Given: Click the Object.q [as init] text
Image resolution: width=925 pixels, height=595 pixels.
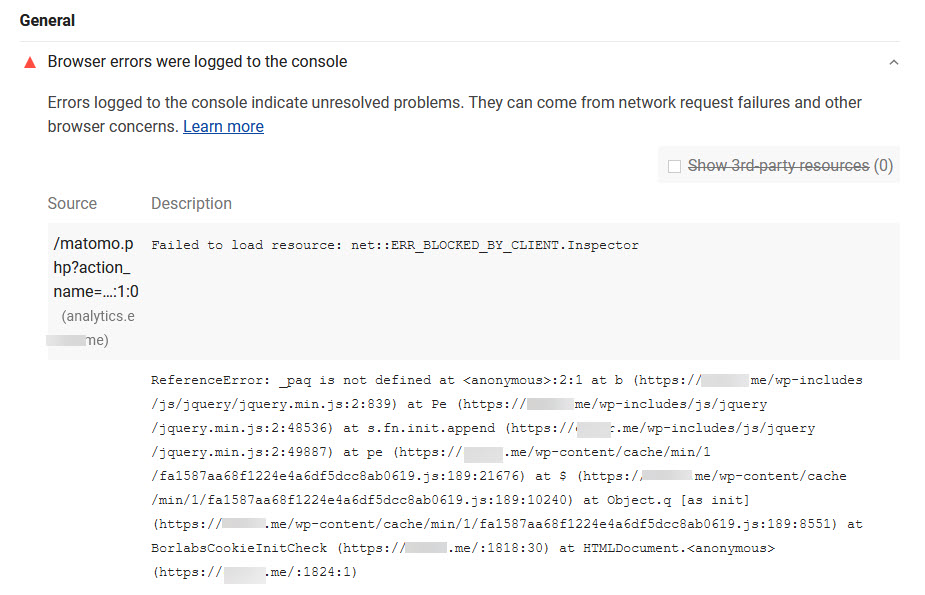Looking at the screenshot, I should point(666,501).
